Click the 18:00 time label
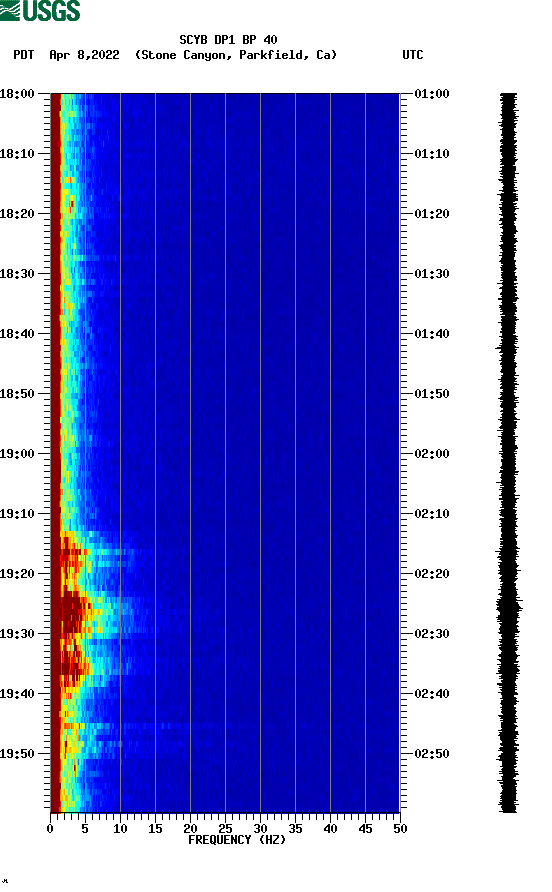The height and width of the screenshot is (892, 552). tap(18, 94)
